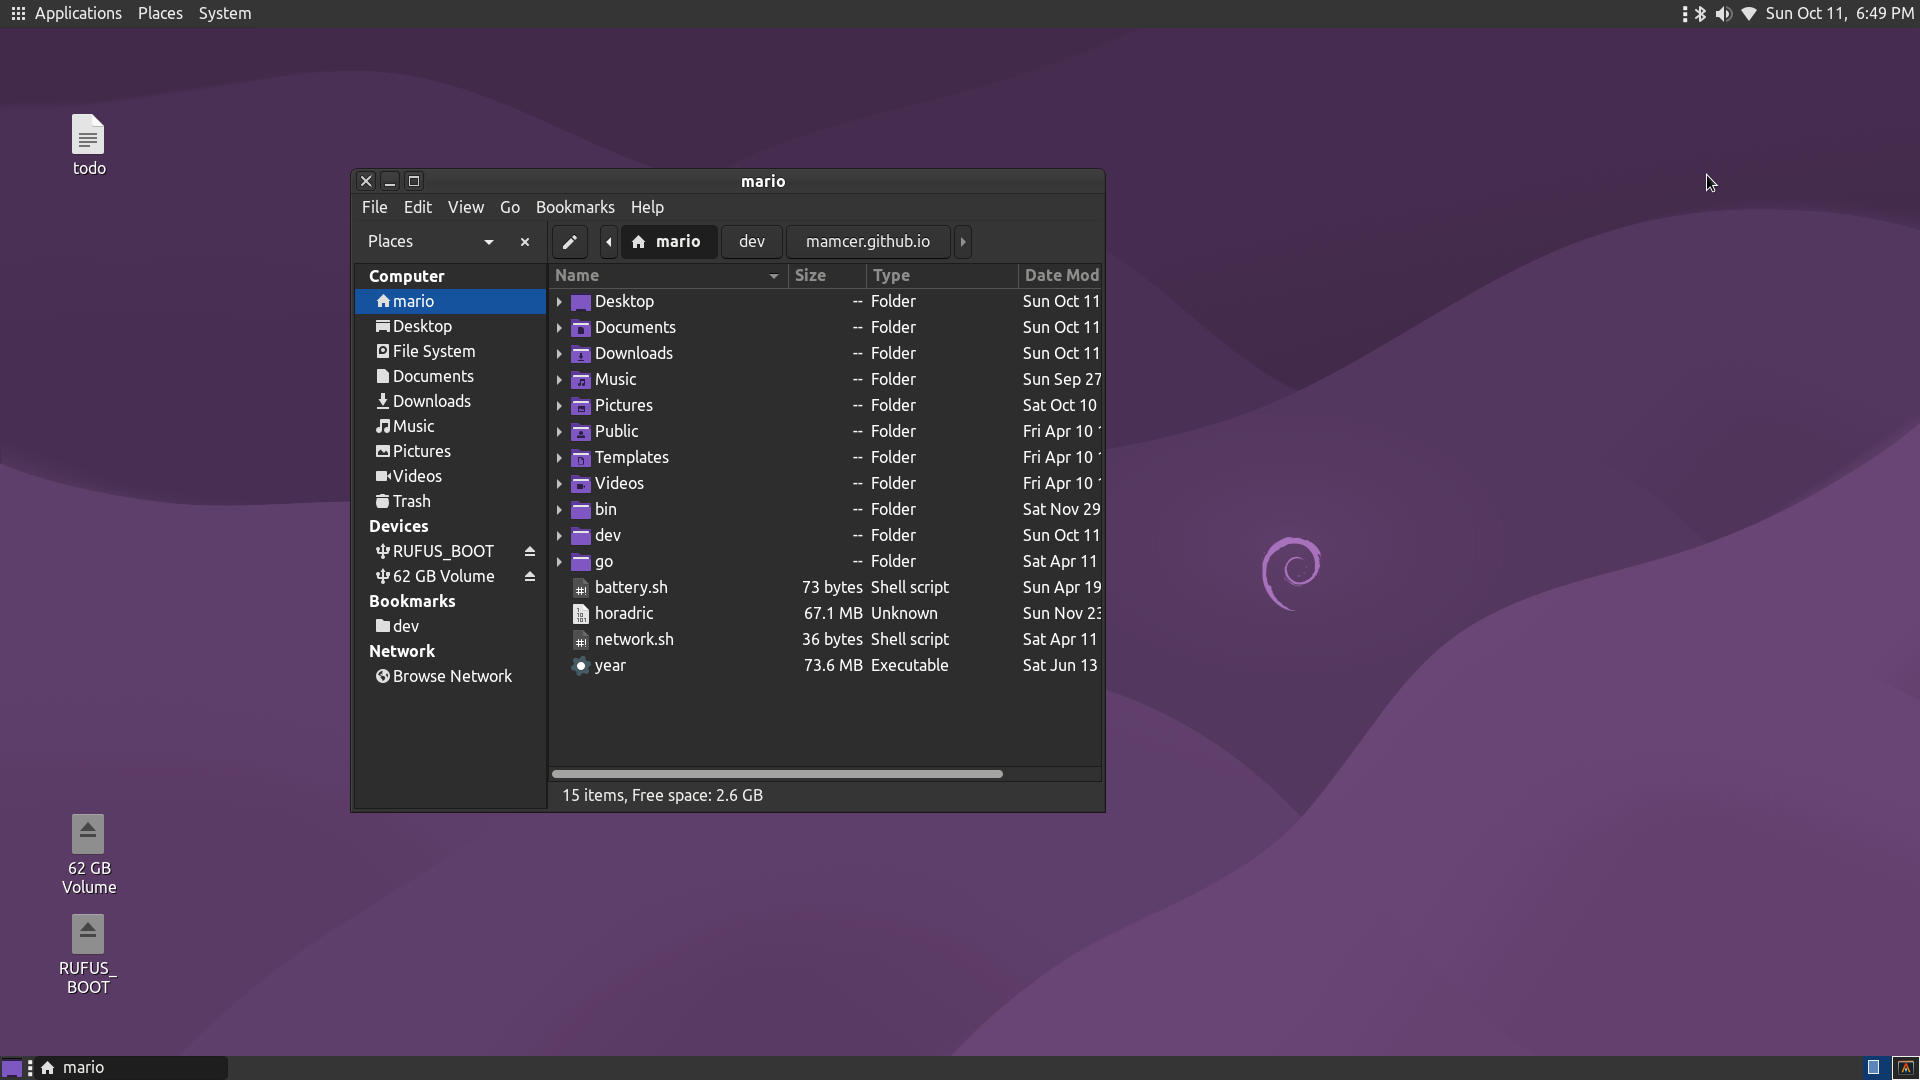
Task: Click the show desktop button in bottom panel
Action: pyautogui.click(x=12, y=1068)
